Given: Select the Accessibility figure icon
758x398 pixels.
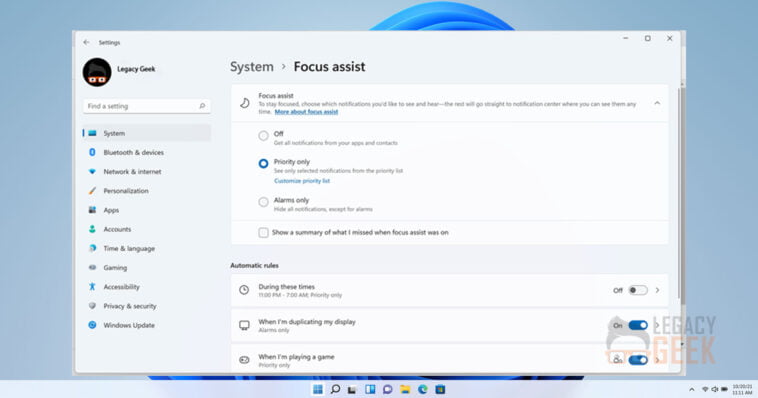Looking at the screenshot, I should [x=92, y=287].
